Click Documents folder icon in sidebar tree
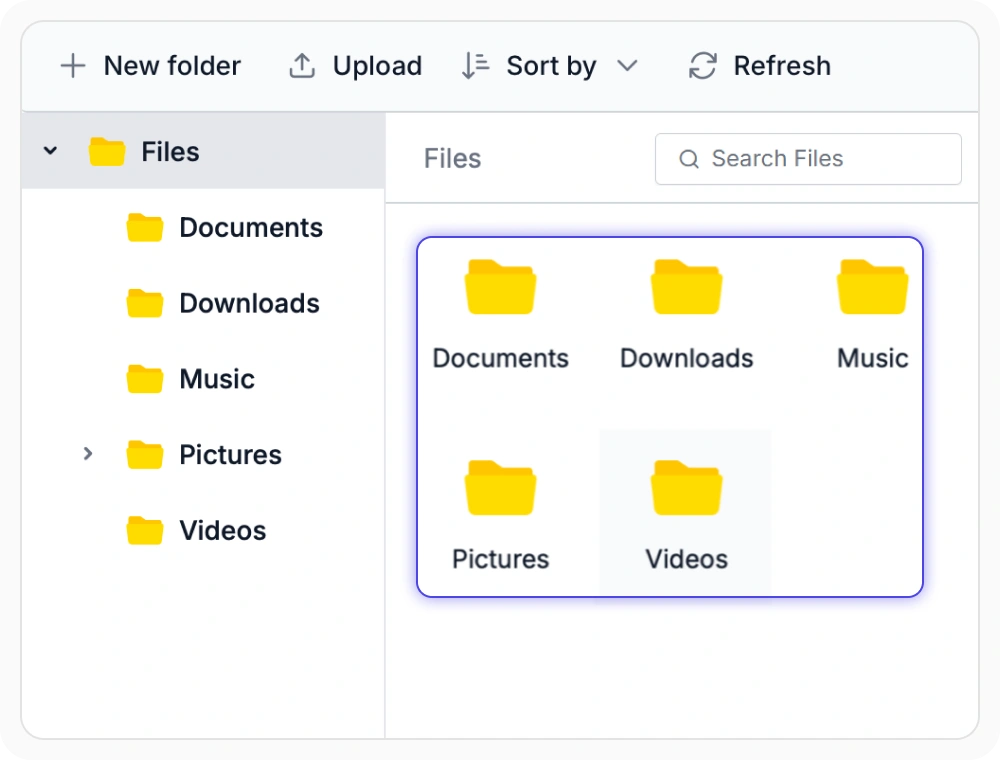This screenshot has width=1000, height=760. coord(145,228)
